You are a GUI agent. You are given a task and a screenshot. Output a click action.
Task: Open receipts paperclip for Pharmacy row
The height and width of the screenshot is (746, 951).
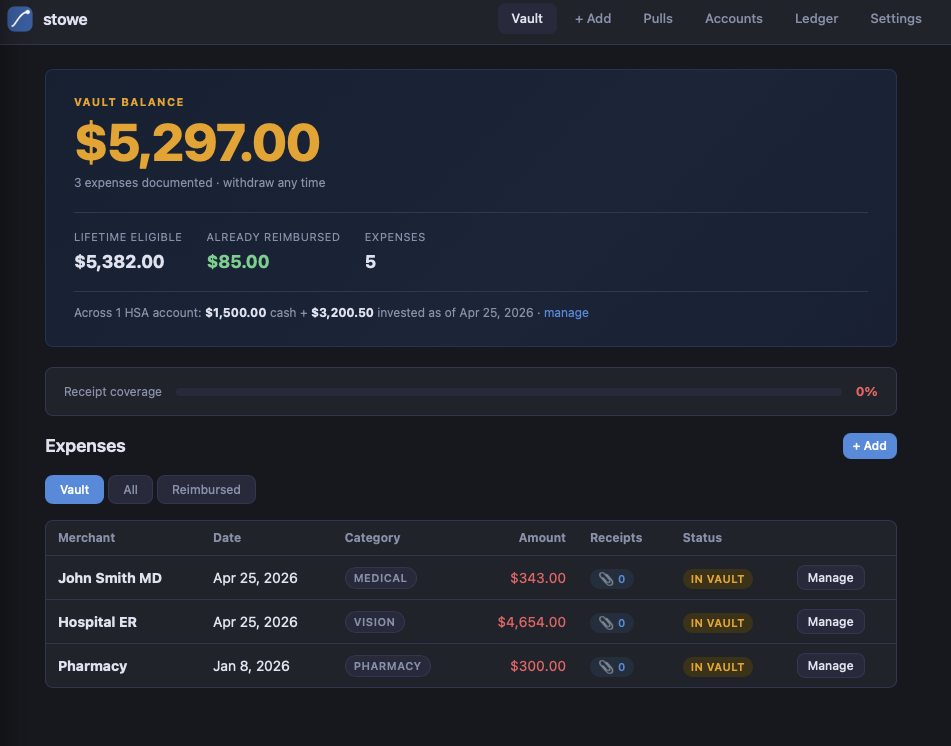[611, 667]
